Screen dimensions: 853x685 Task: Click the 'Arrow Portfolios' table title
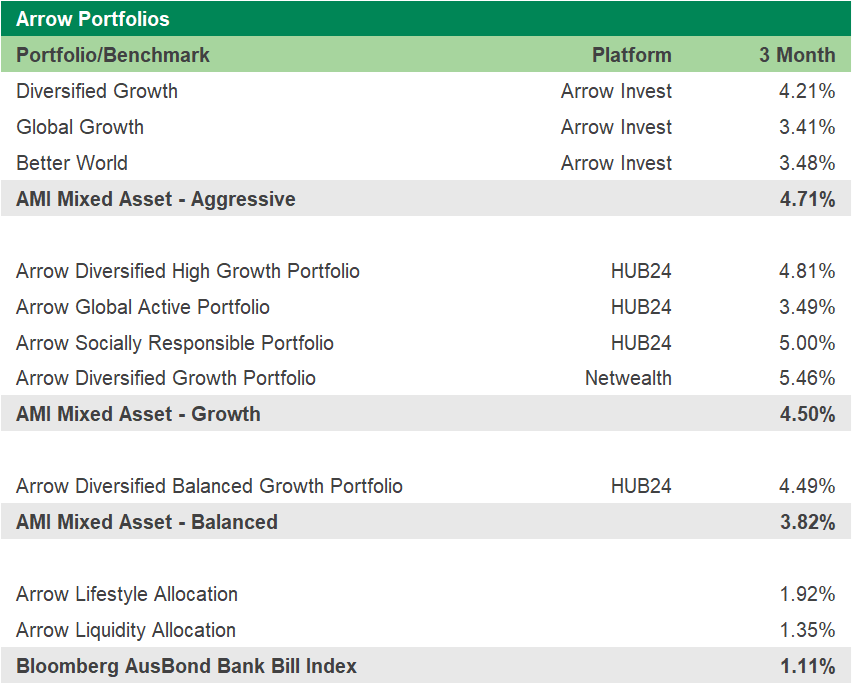click(92, 19)
